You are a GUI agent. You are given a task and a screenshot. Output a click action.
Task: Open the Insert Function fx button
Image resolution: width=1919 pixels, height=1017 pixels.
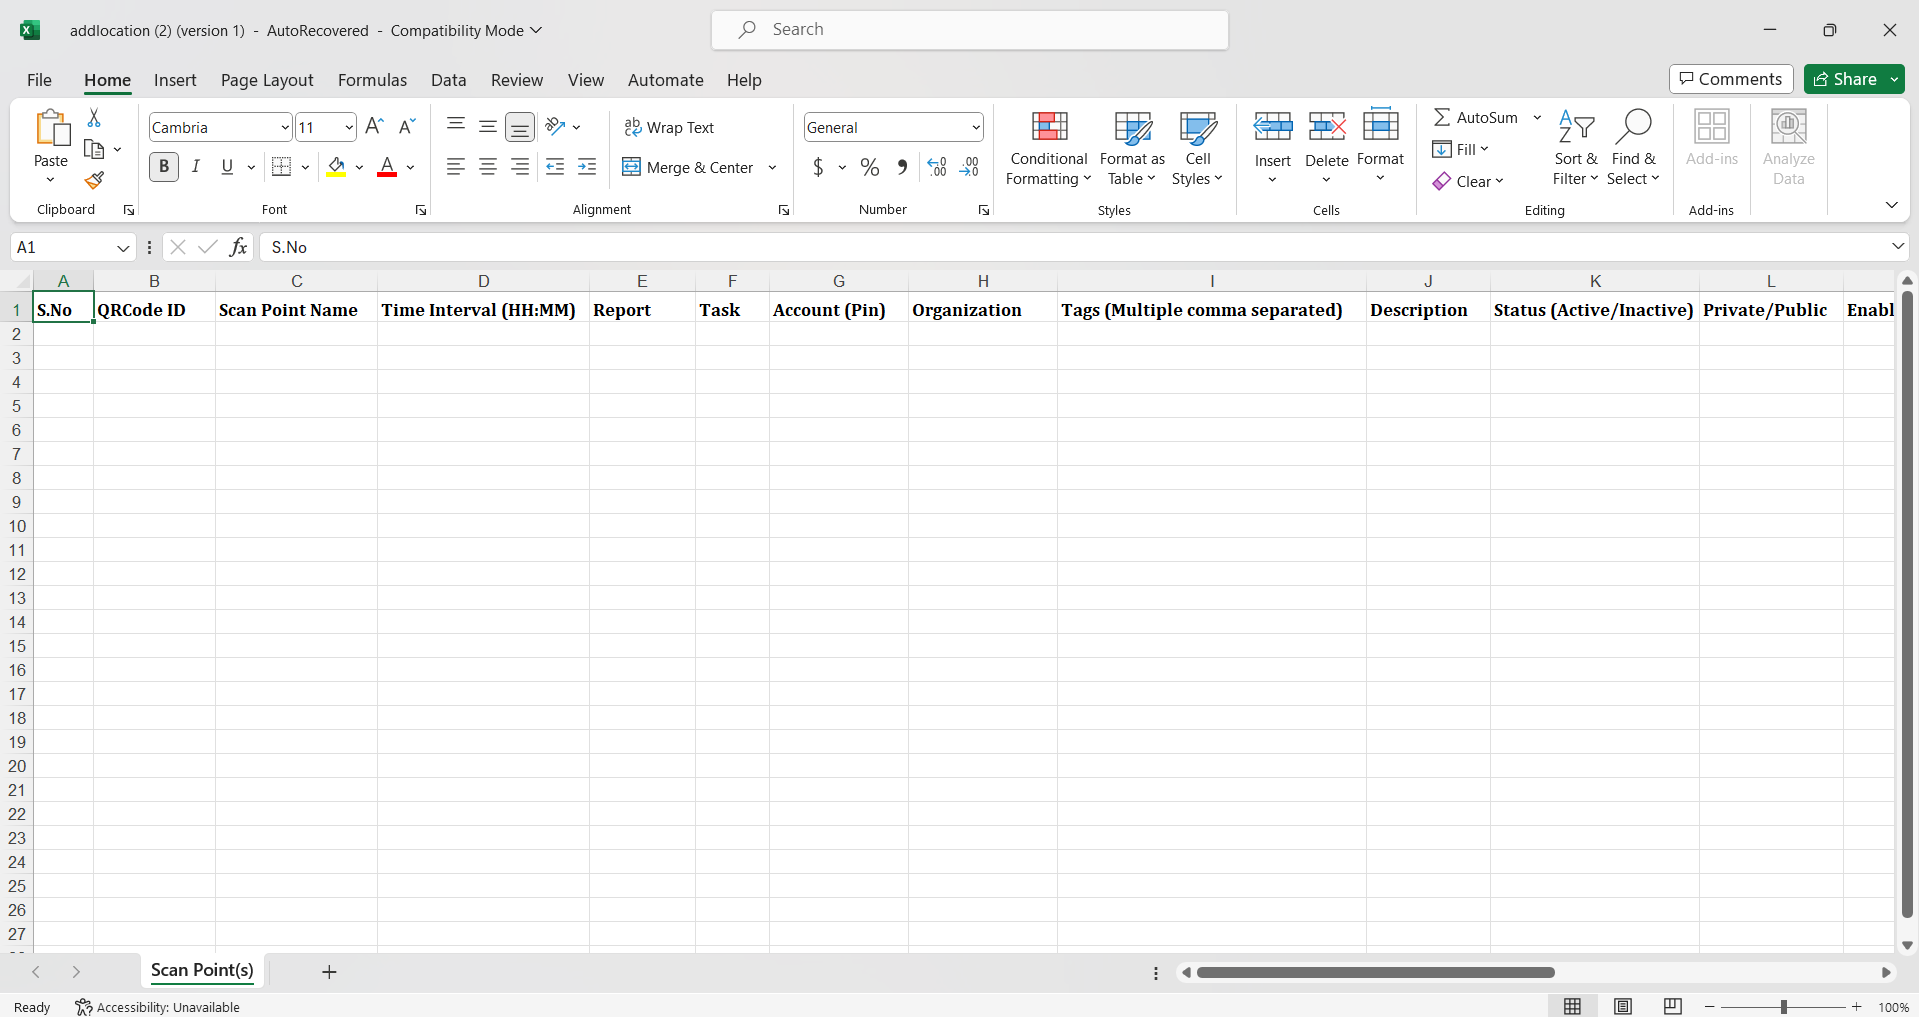pos(238,247)
